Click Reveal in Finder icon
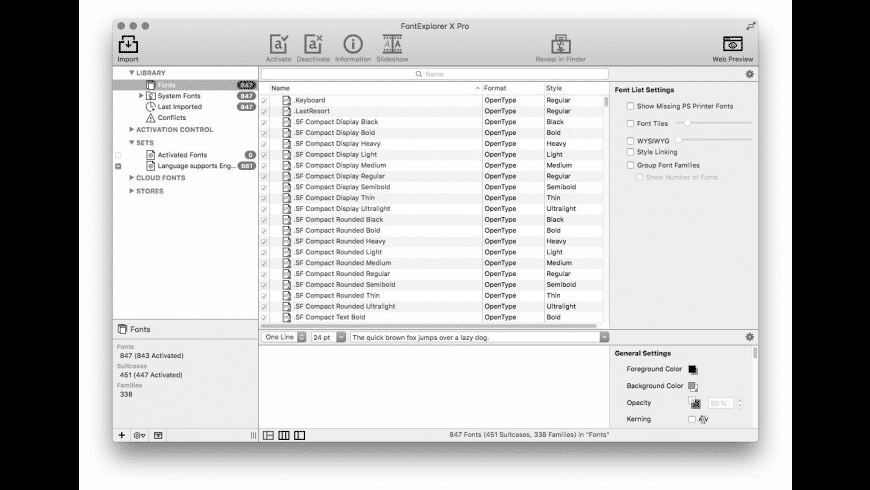Viewport: 870px width, 490px height. click(x=560, y=44)
